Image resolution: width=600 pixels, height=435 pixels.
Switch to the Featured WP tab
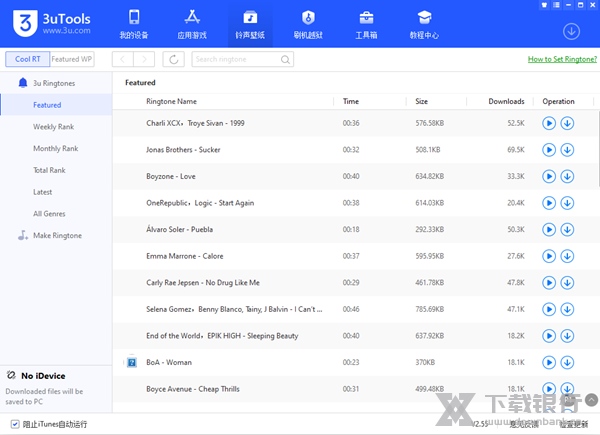(72, 59)
